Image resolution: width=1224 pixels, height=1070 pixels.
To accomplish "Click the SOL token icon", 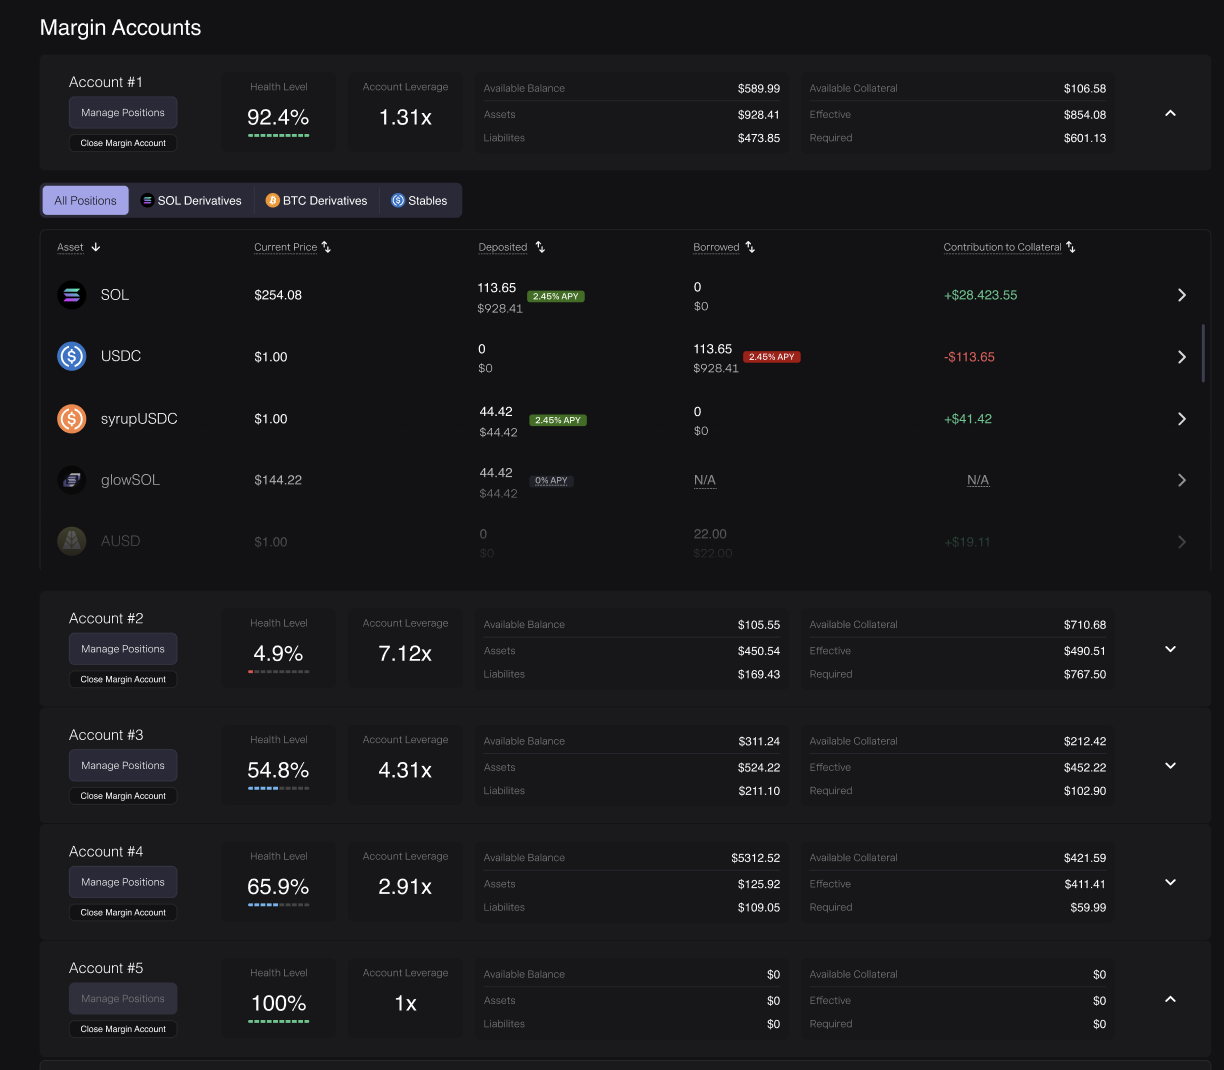I will (x=72, y=295).
